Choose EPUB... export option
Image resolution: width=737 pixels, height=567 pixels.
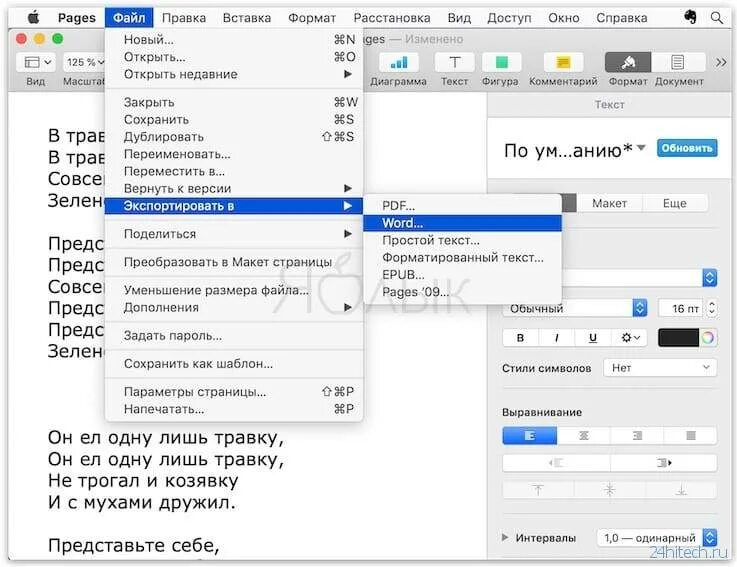463,275
